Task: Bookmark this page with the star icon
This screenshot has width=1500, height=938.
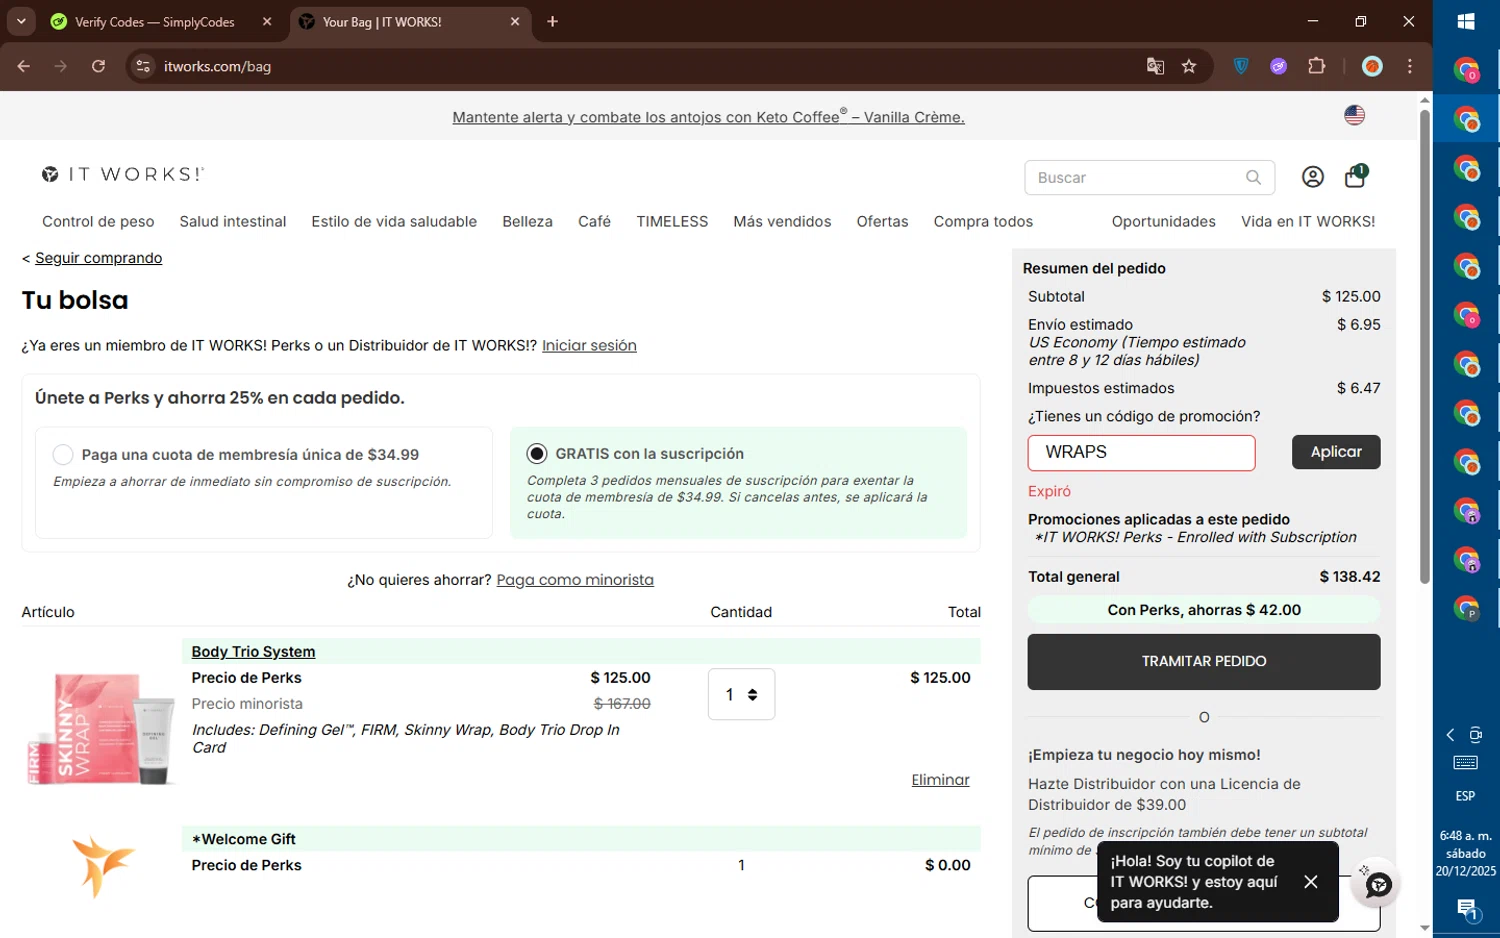Action: coord(1189,67)
